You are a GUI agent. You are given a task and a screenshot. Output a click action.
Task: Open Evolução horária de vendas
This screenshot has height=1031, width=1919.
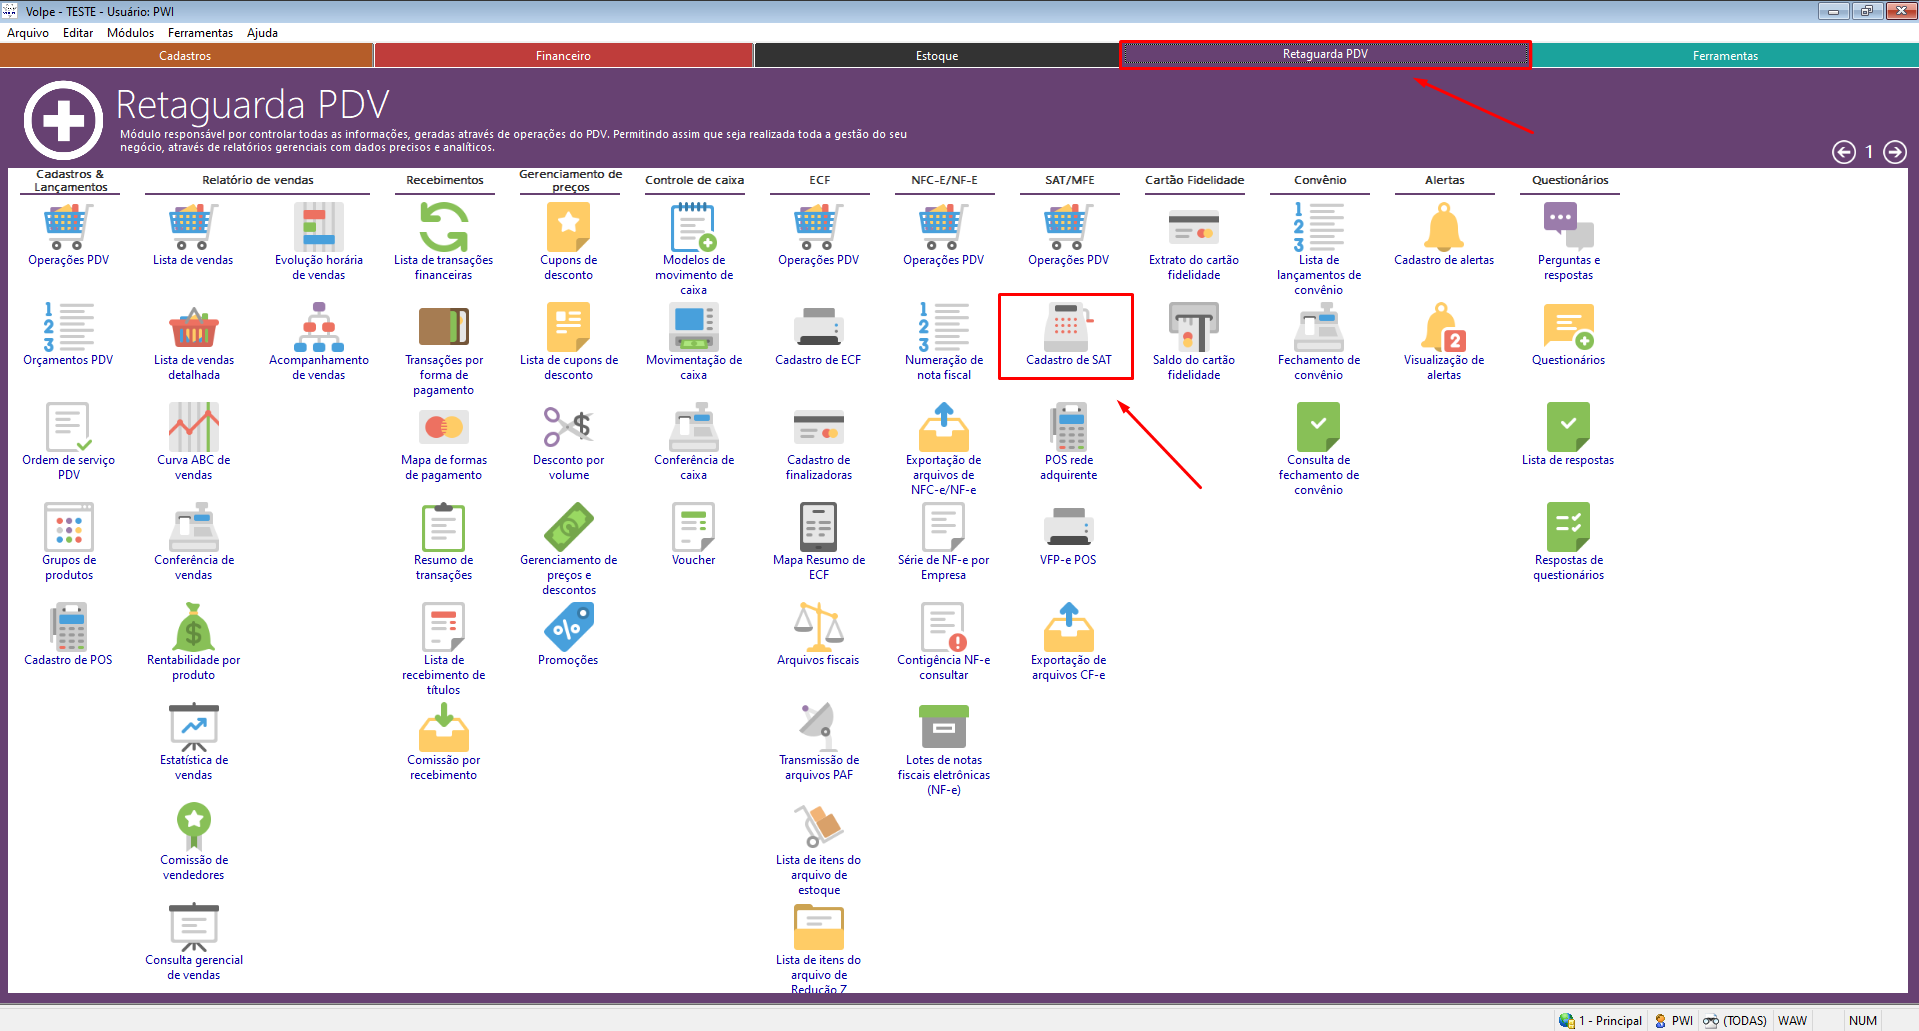pyautogui.click(x=319, y=242)
